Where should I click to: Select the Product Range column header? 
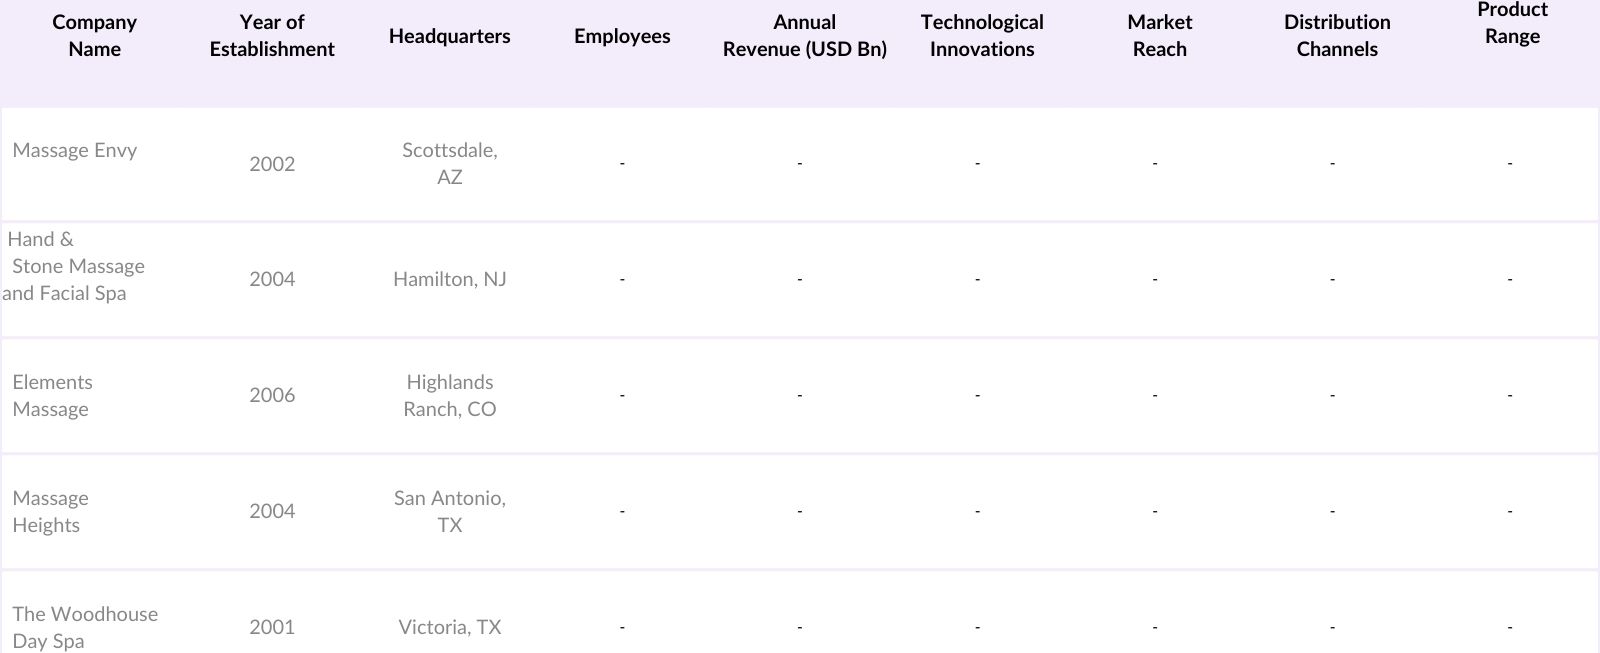(1511, 23)
